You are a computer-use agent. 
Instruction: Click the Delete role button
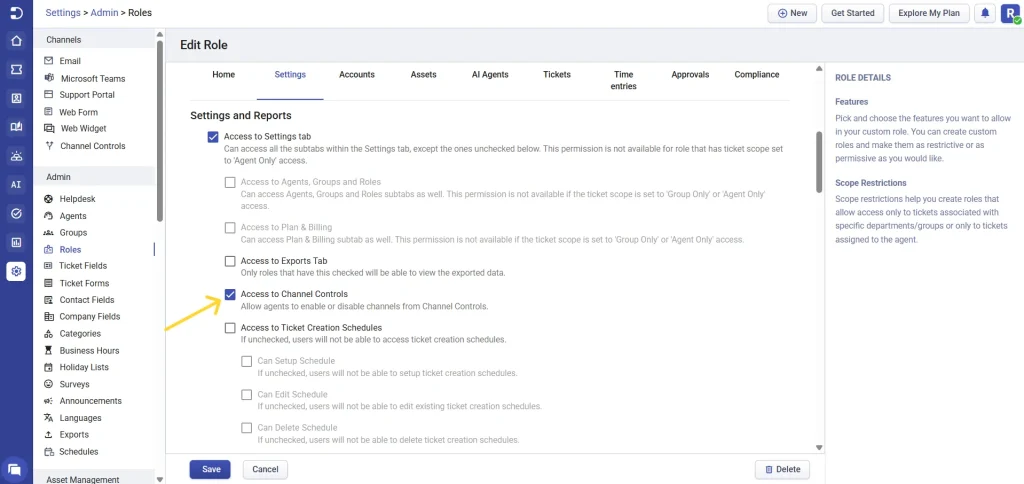[x=782, y=469]
